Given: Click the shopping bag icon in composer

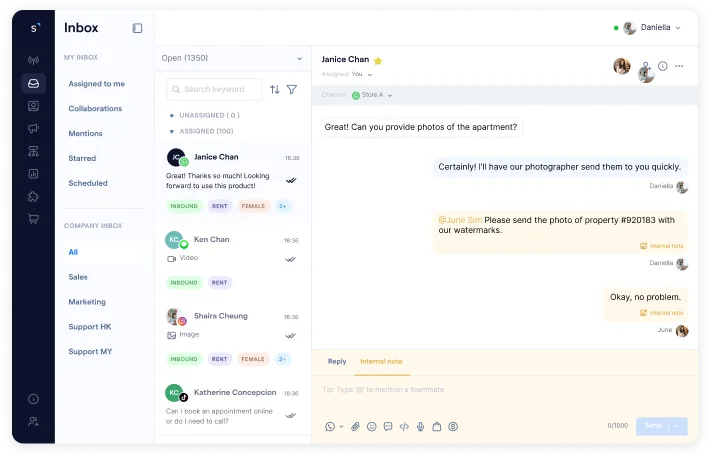Looking at the screenshot, I should coord(437,427).
